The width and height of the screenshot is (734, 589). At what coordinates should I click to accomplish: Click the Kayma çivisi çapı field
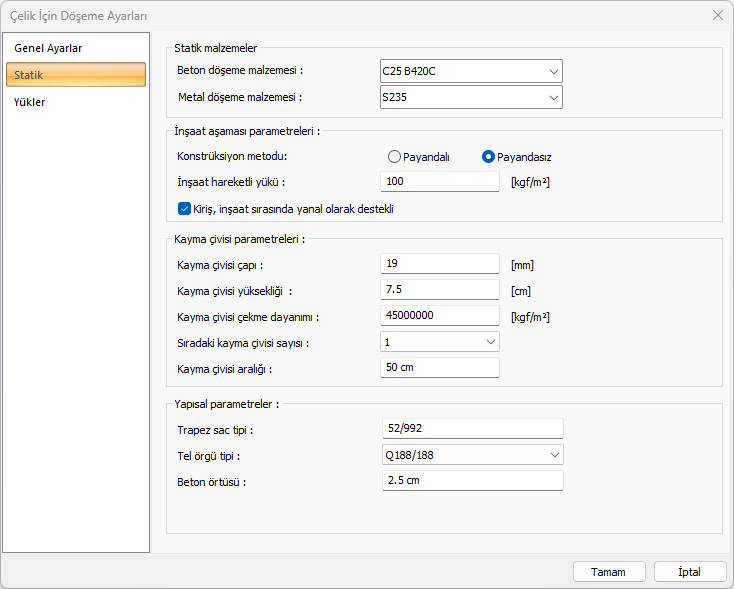[x=440, y=264]
